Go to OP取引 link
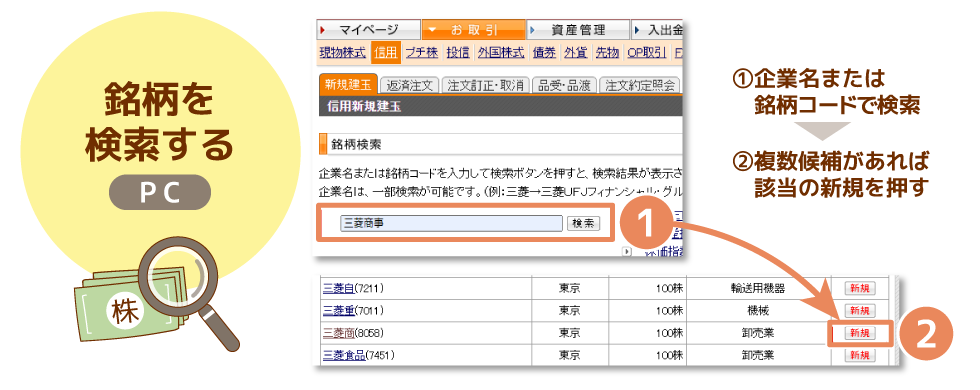Image resolution: width=980 pixels, height=390 pixels. coord(646,53)
